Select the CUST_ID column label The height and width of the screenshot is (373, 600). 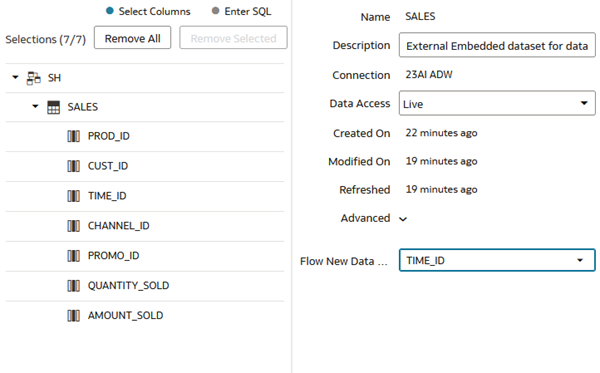(x=108, y=166)
